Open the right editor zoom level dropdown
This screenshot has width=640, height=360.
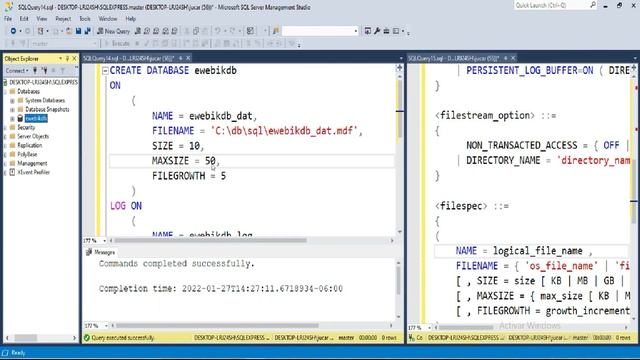(x=429, y=327)
